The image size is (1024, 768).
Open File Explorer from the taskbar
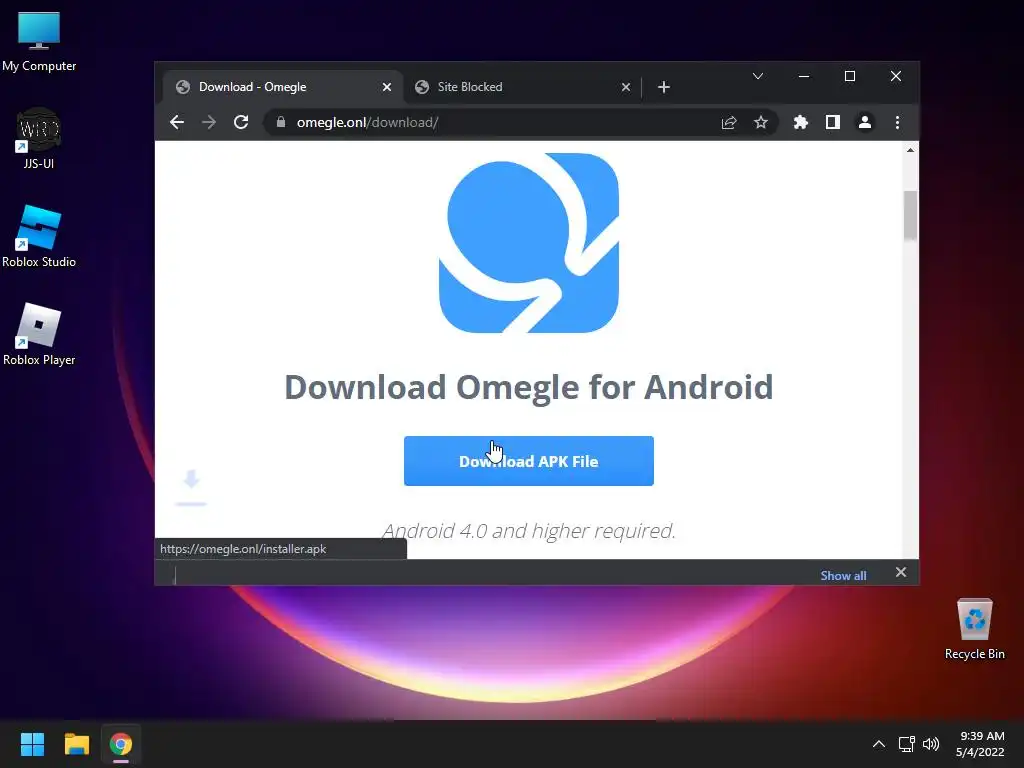(76, 744)
